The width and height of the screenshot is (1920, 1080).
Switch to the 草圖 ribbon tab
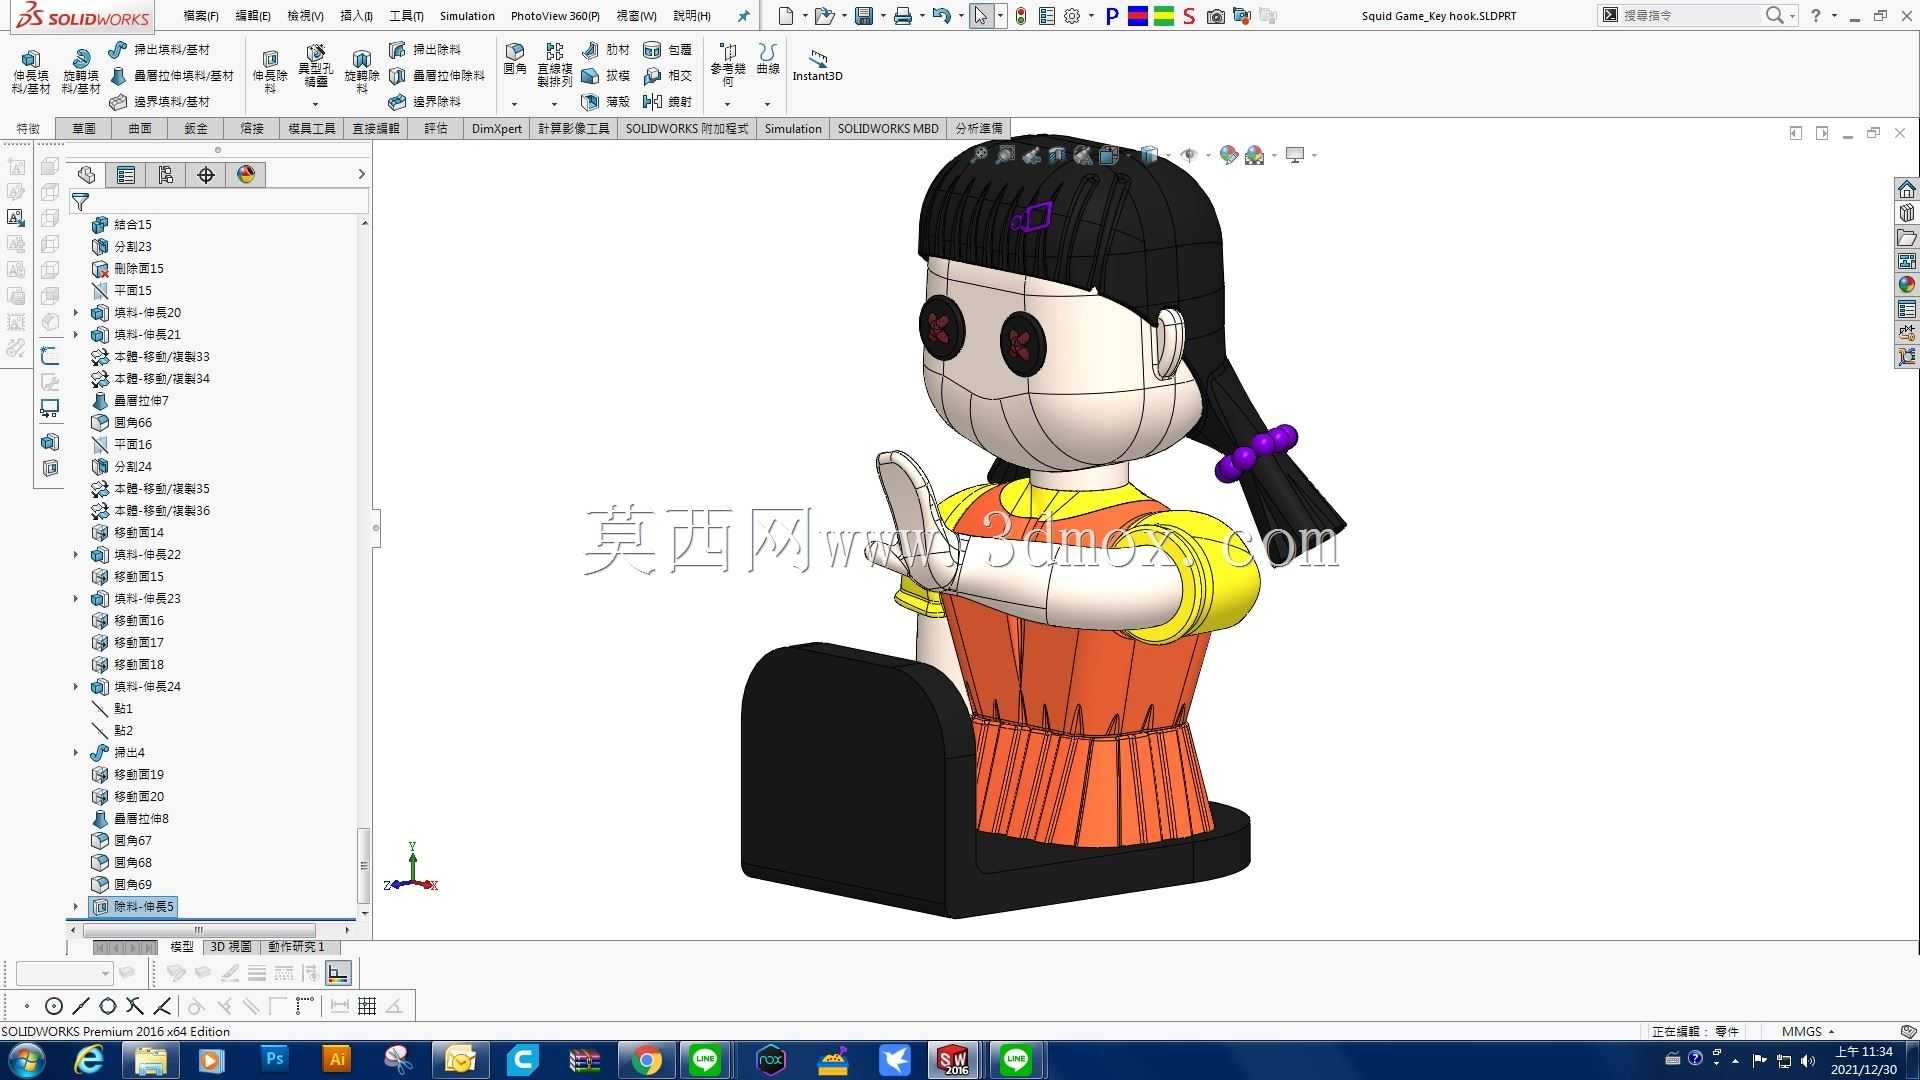[x=84, y=129]
